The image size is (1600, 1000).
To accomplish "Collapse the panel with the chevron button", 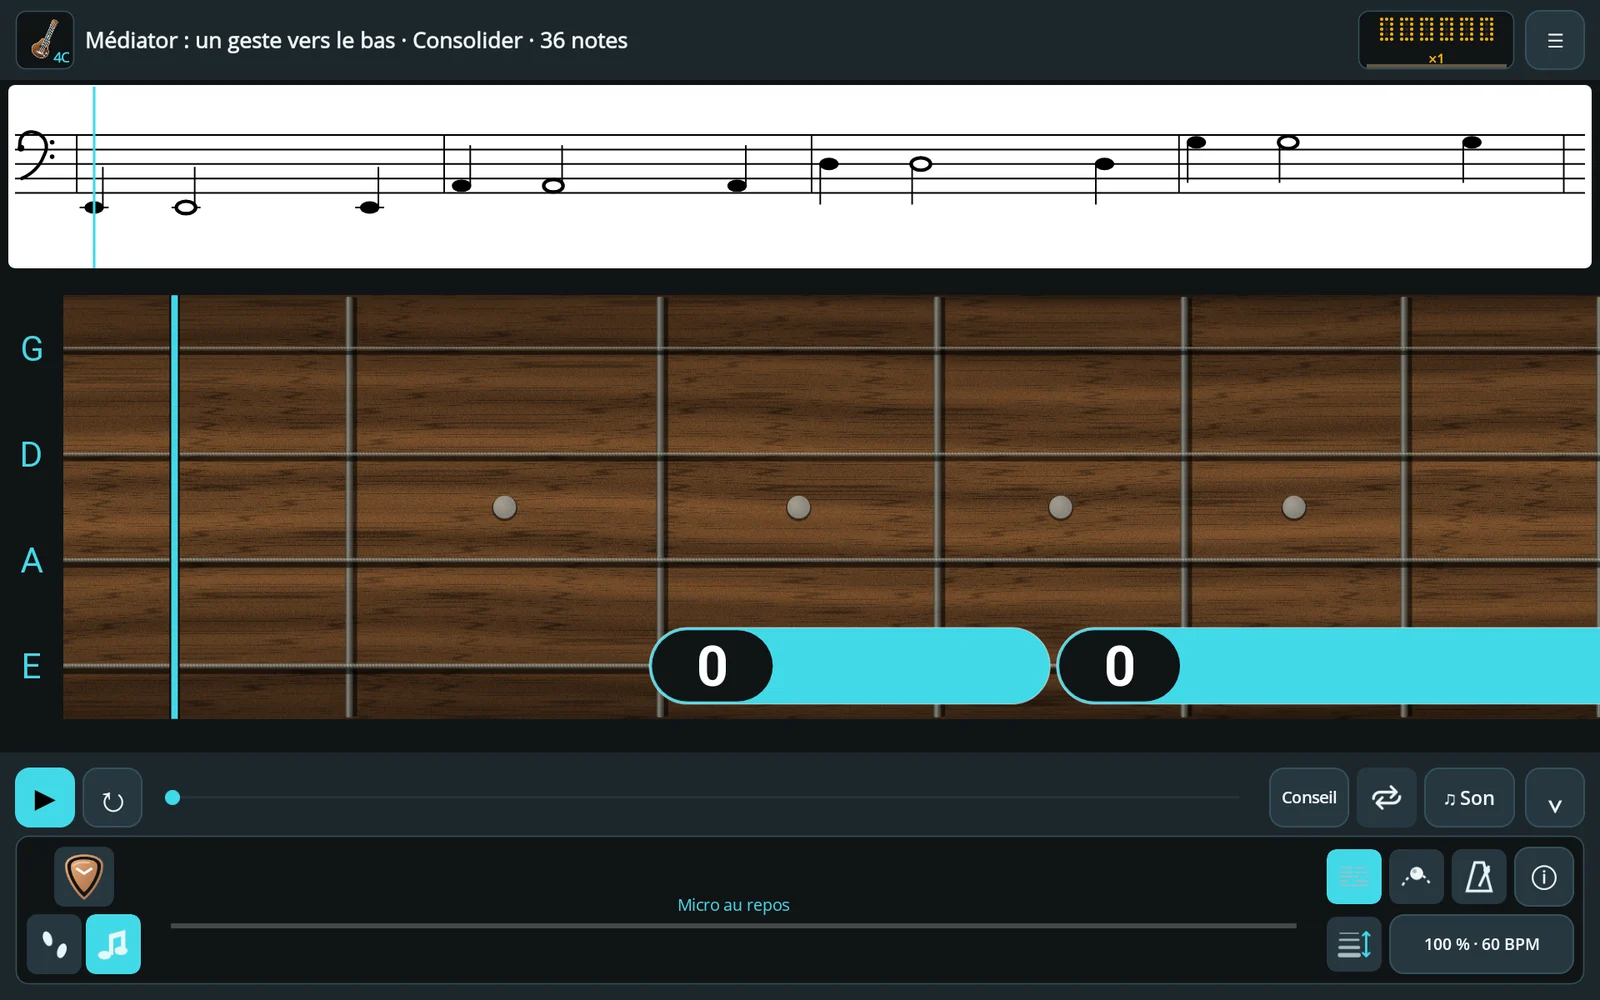I will (x=1555, y=798).
